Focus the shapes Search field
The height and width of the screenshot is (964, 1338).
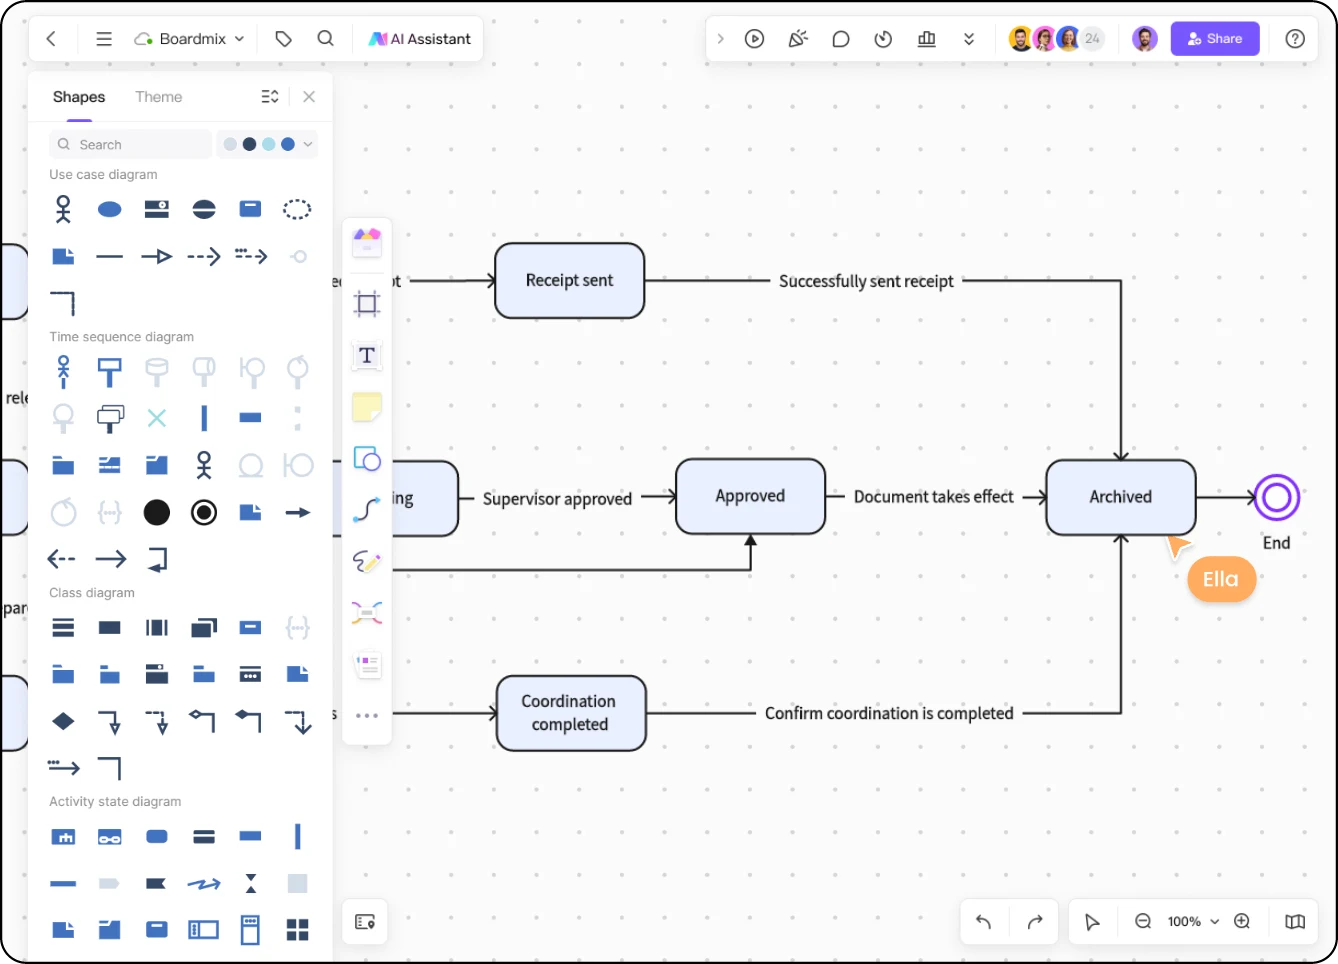[130, 144]
